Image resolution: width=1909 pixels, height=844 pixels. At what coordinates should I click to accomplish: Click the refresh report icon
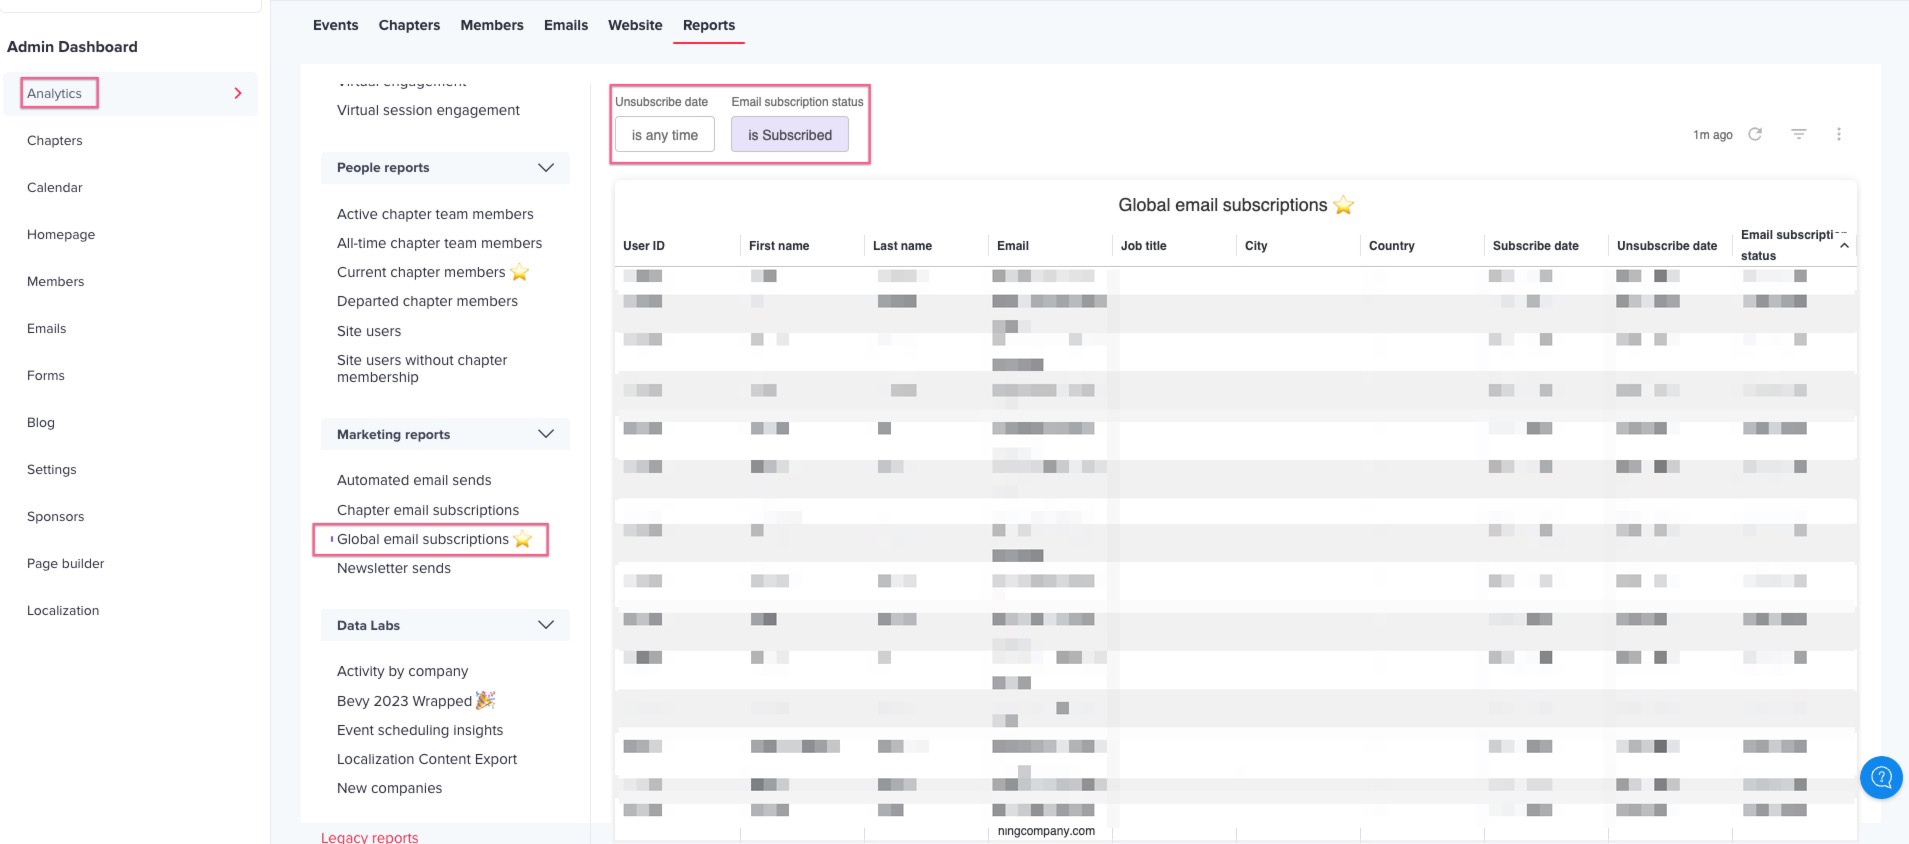coord(1754,134)
